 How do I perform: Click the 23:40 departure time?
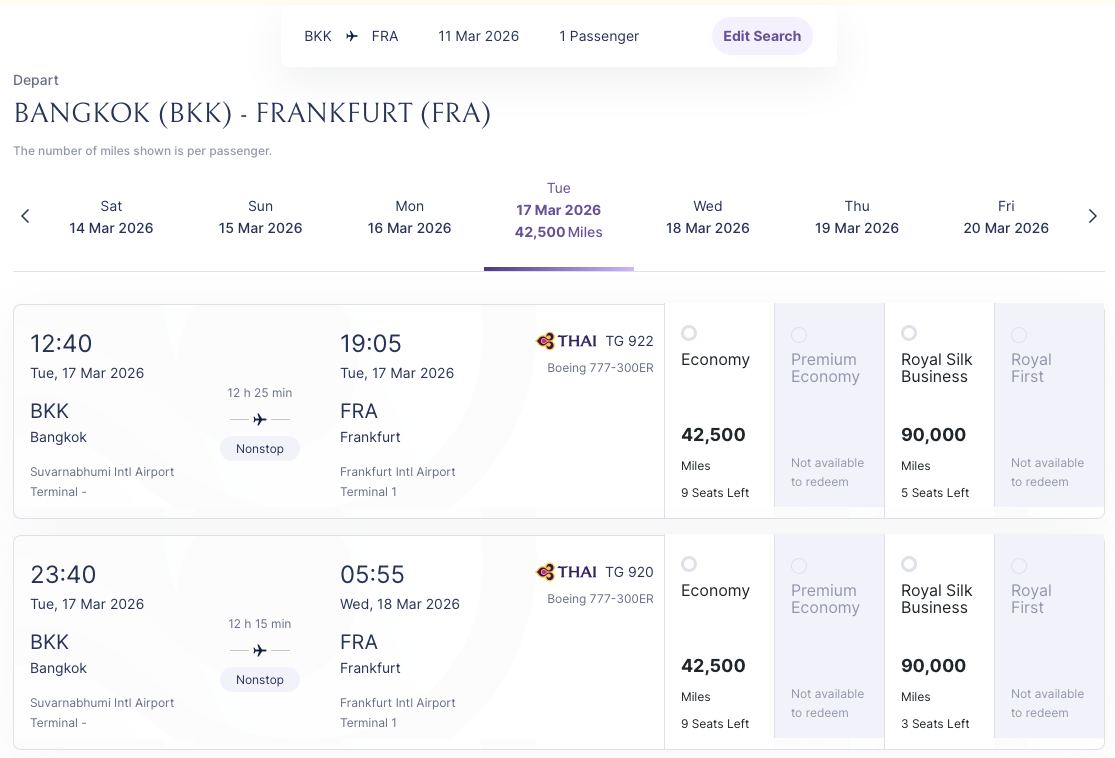pyautogui.click(x=63, y=575)
